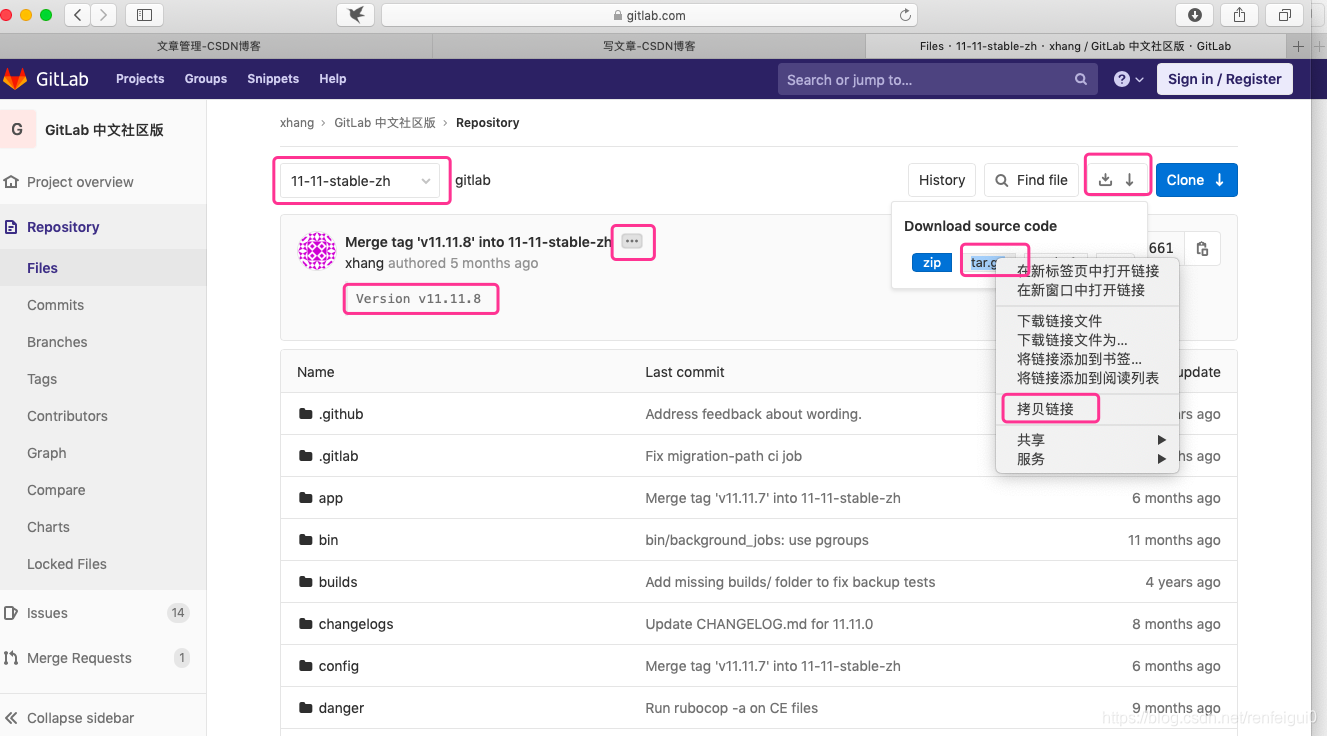Click the Safari forward arrow

pos(103,15)
